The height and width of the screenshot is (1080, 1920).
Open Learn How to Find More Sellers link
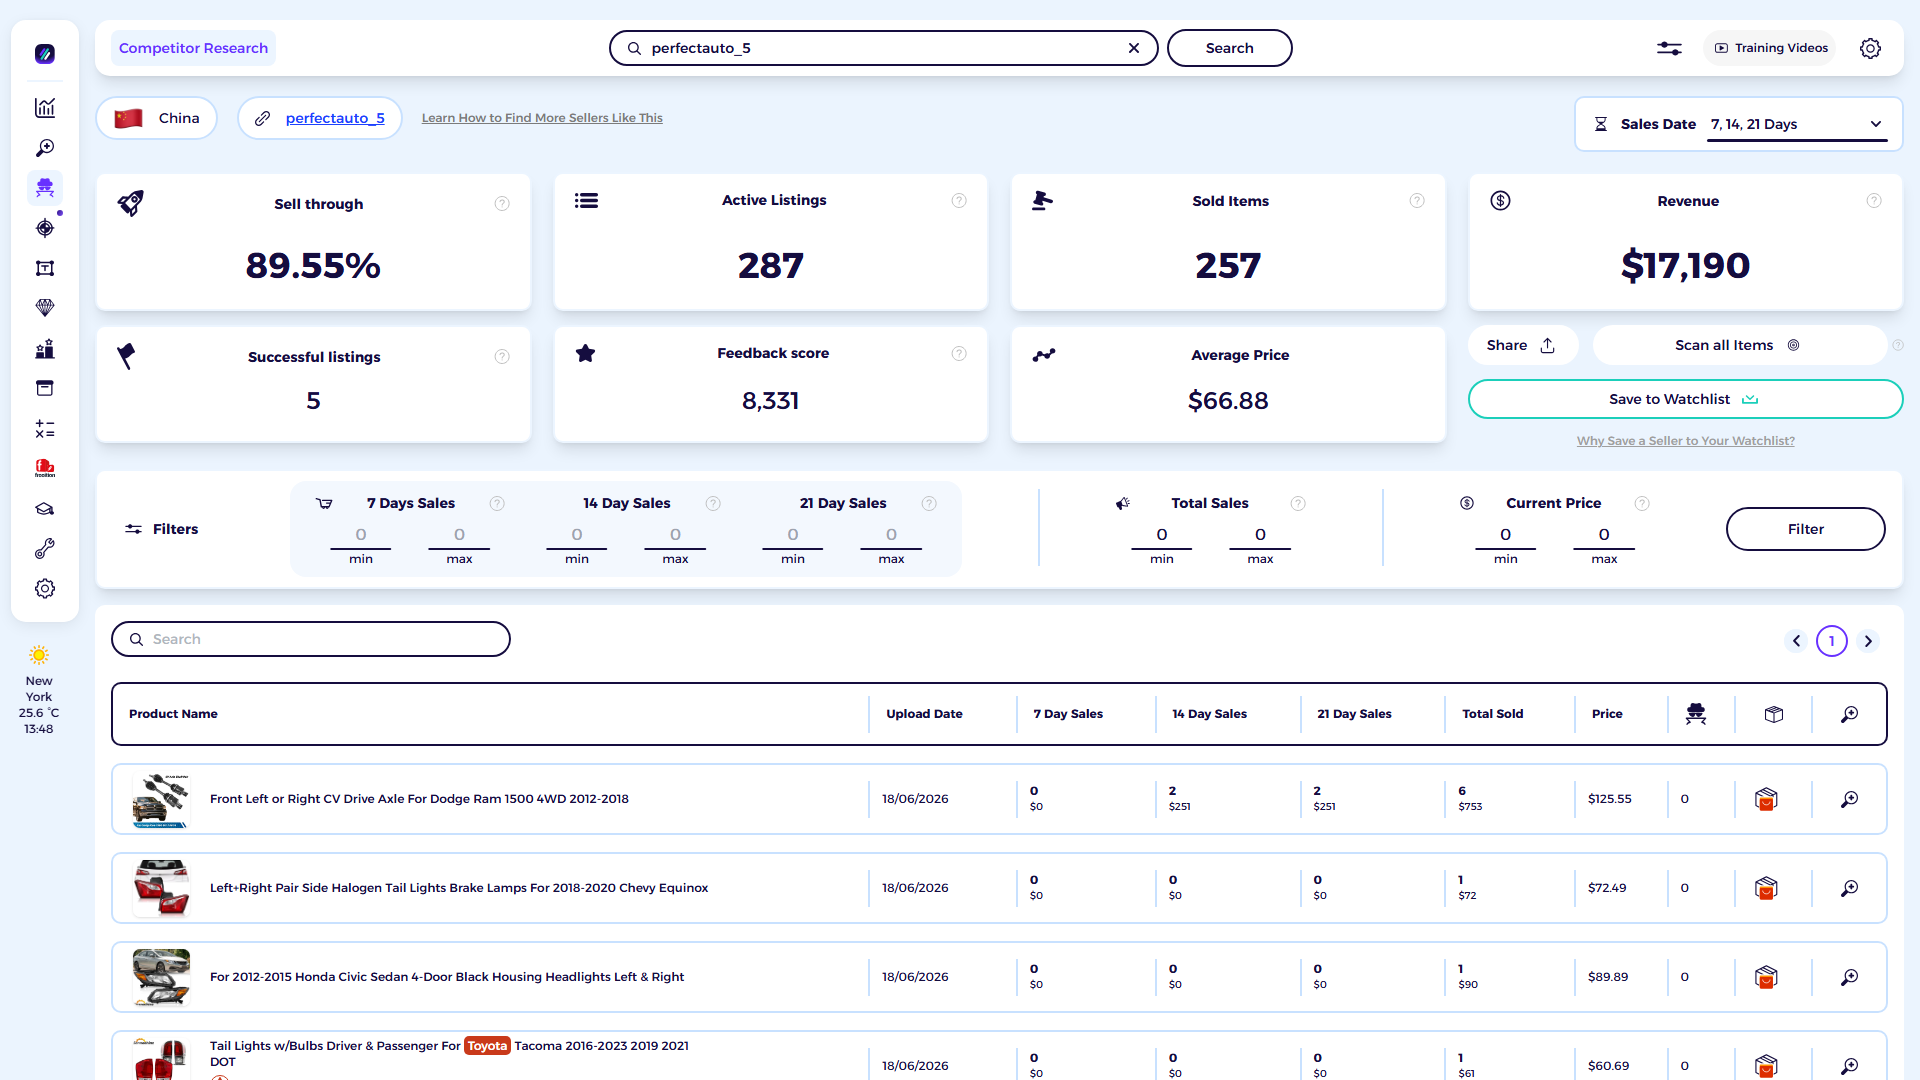[x=542, y=118]
